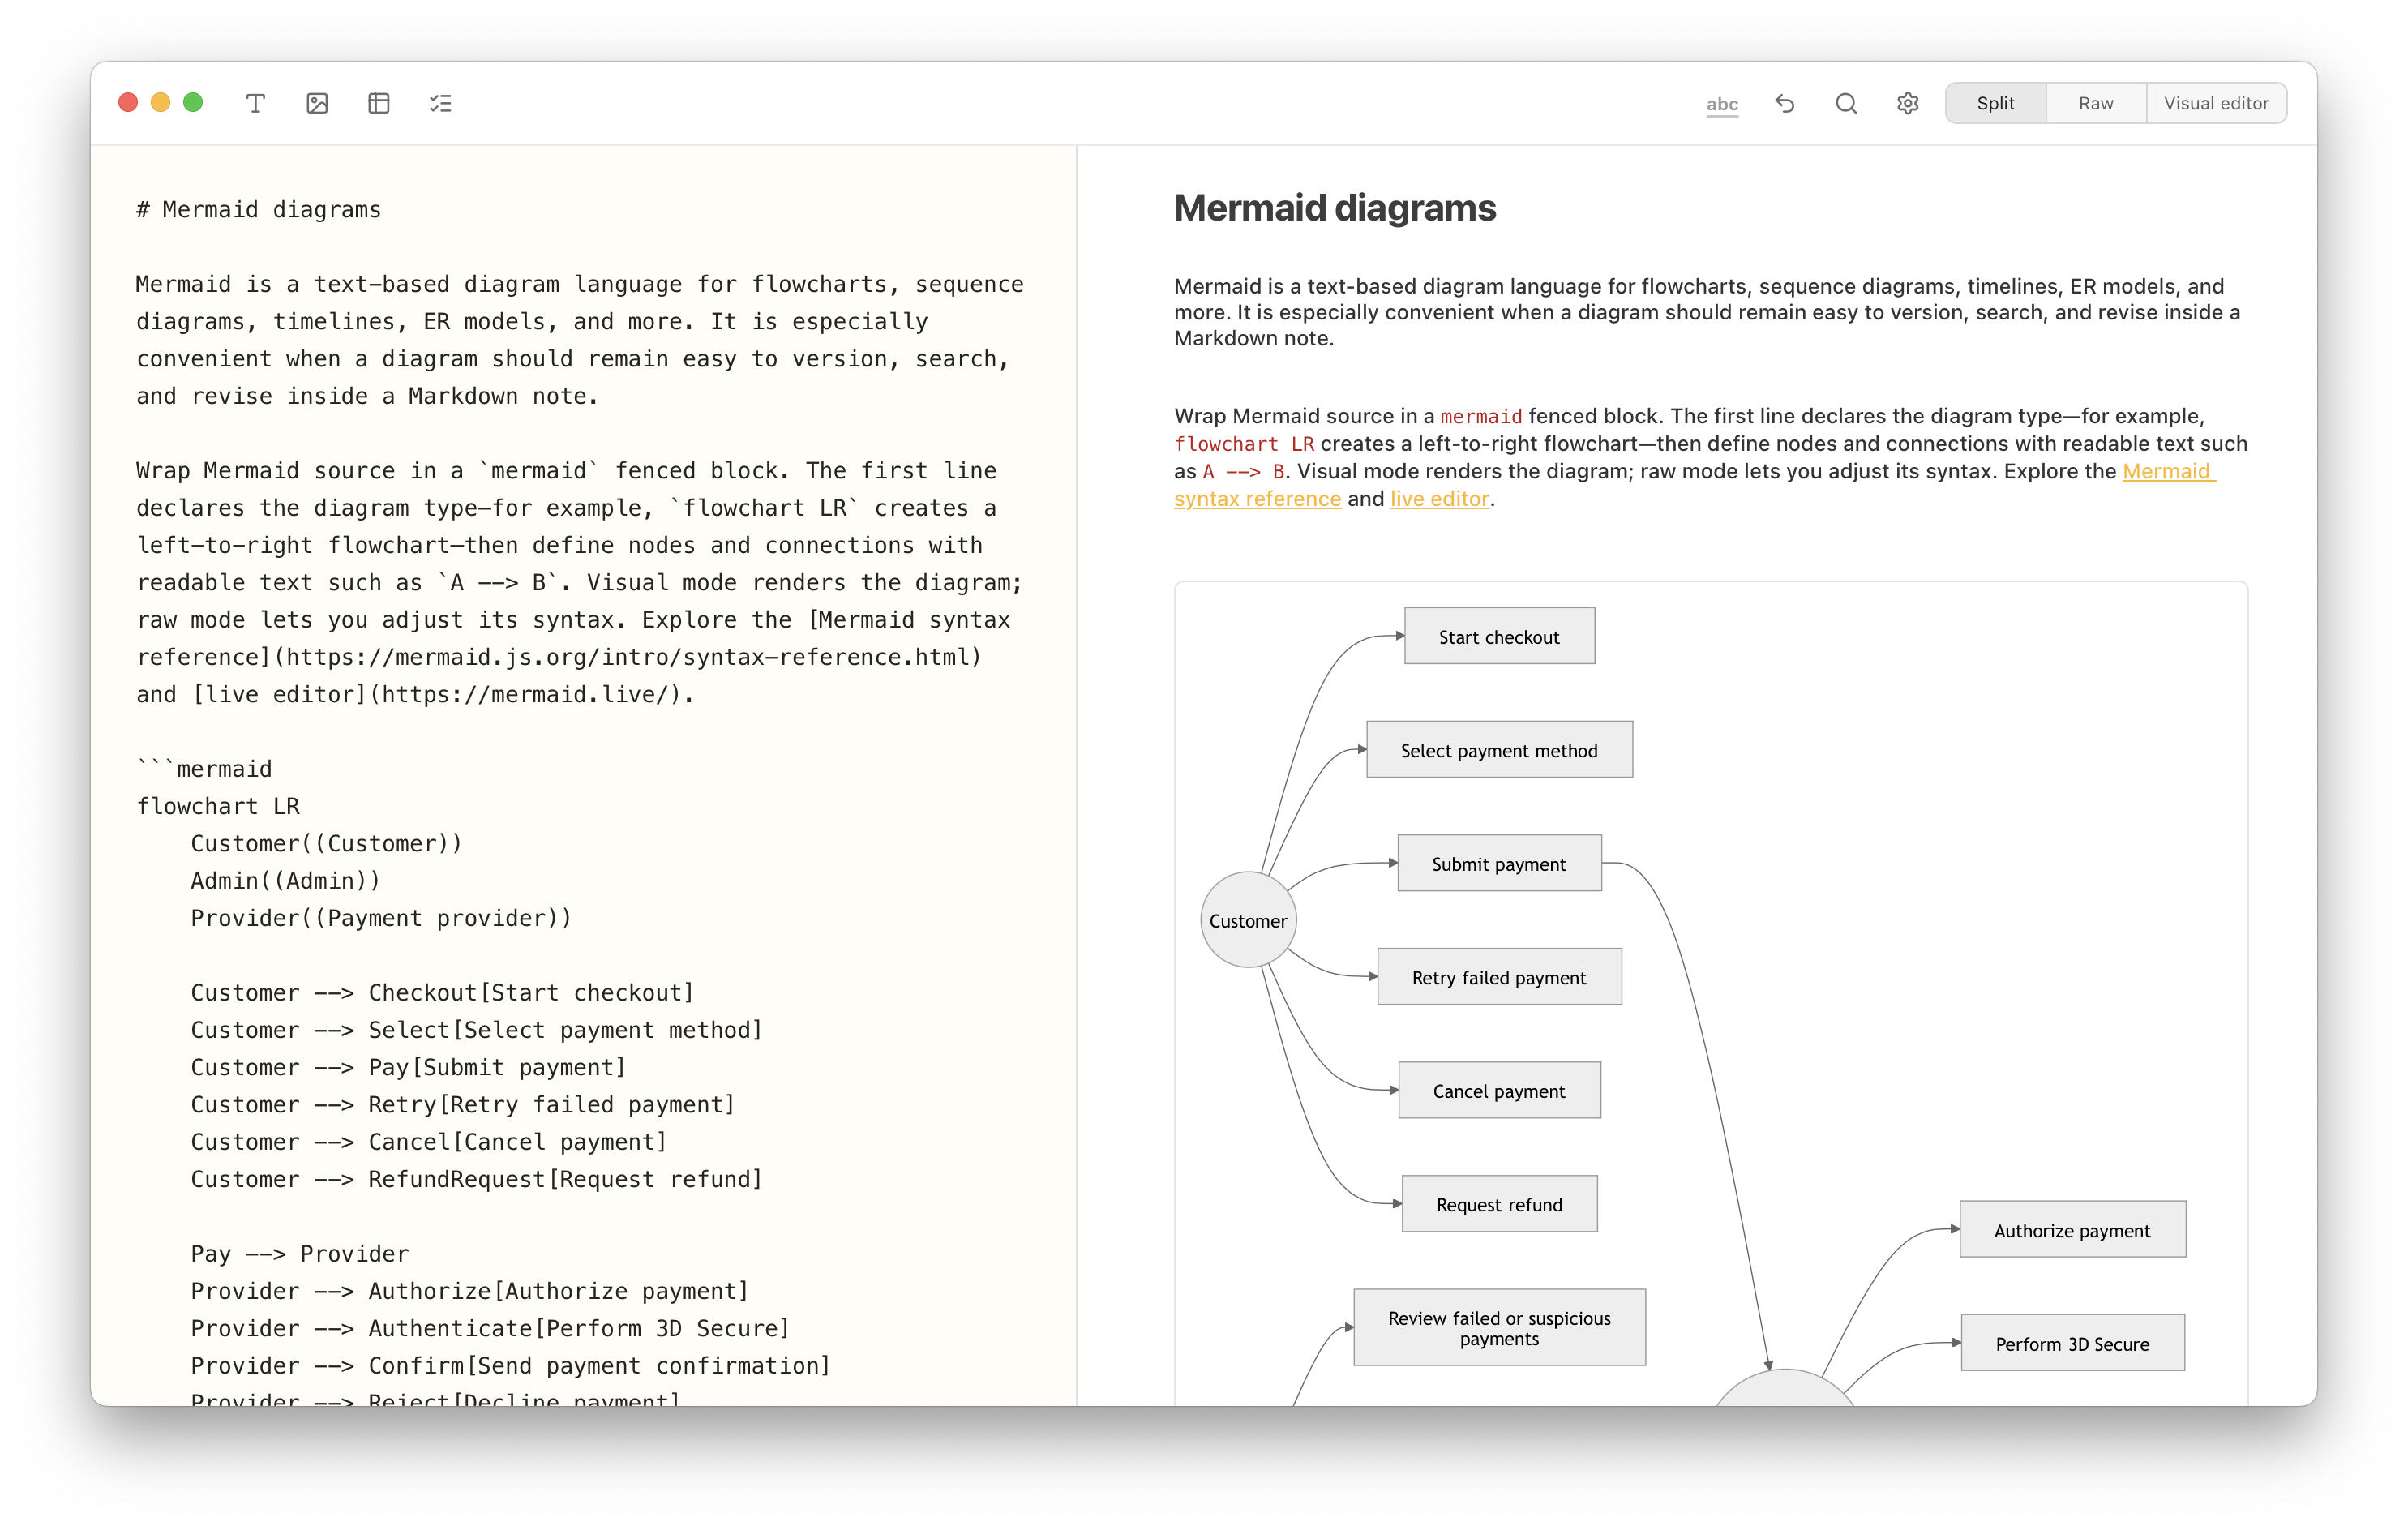Click the red 'mermaid' inline code in preview
This screenshot has height=1526, width=2408.
tap(1481, 416)
